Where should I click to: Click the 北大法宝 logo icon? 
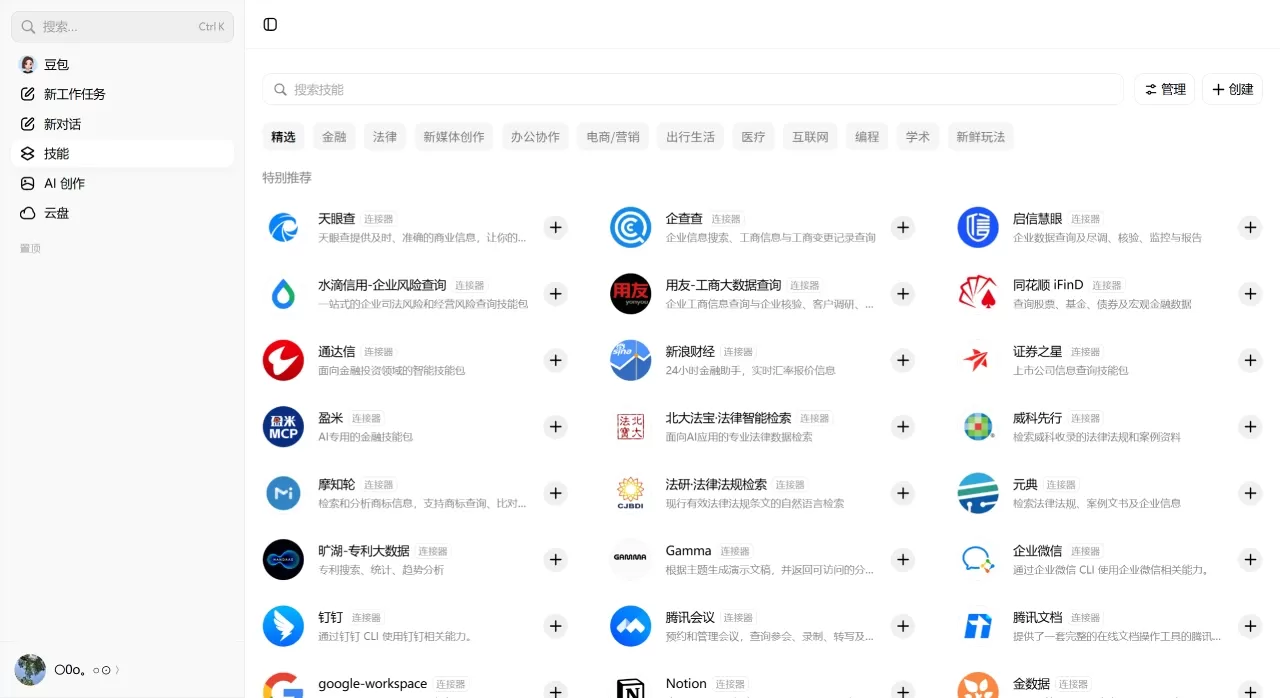coord(631,427)
